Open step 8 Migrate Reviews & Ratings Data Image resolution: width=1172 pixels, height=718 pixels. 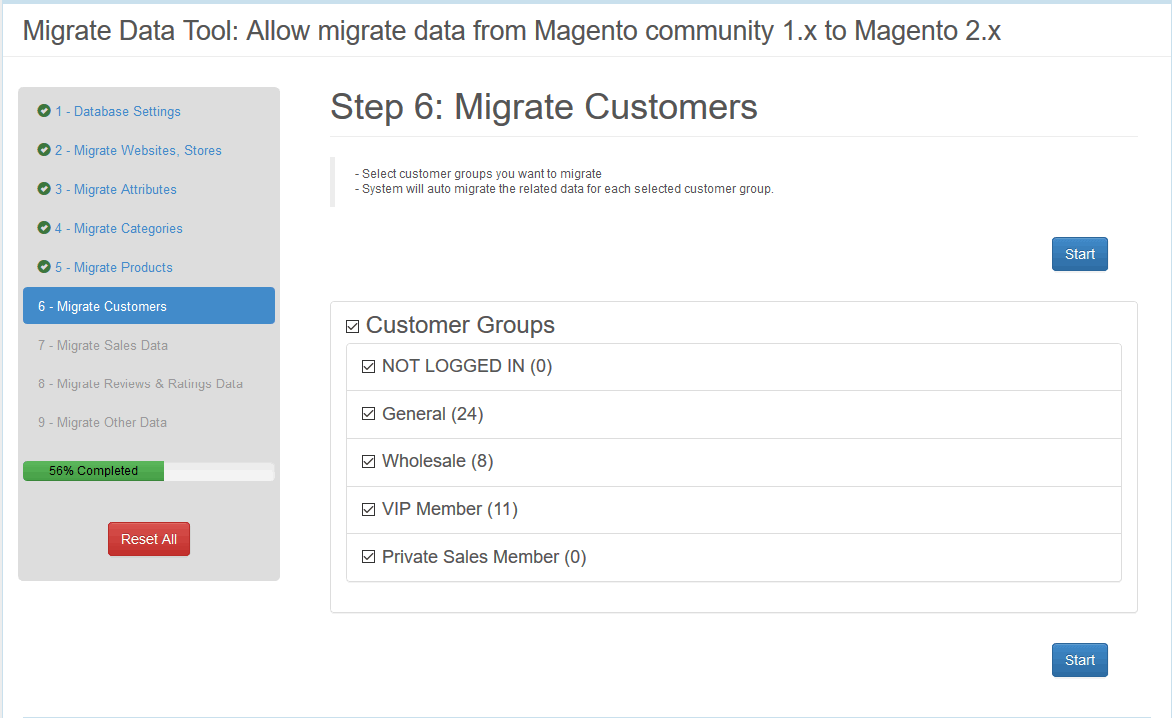(x=140, y=384)
